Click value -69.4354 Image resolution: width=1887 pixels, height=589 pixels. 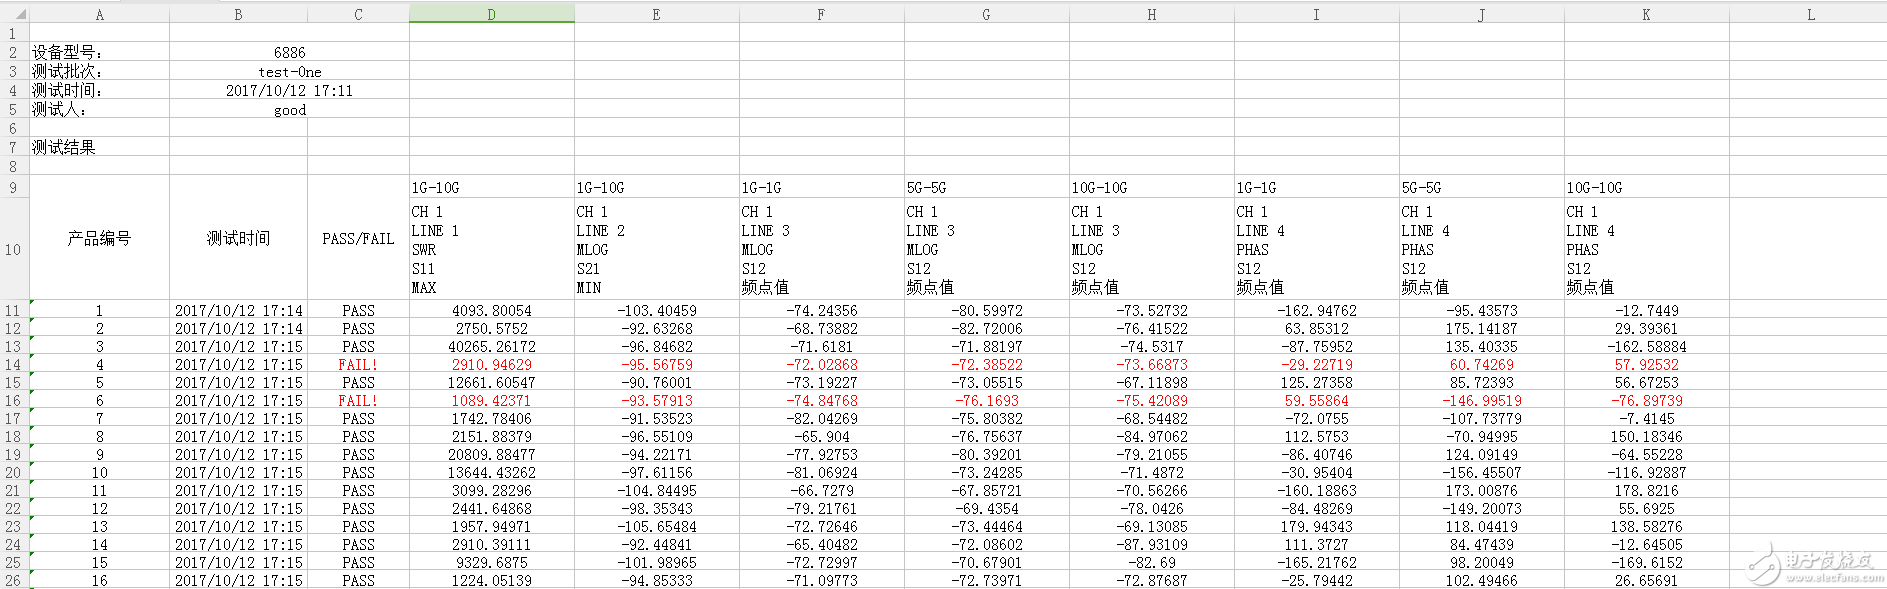pos(986,509)
